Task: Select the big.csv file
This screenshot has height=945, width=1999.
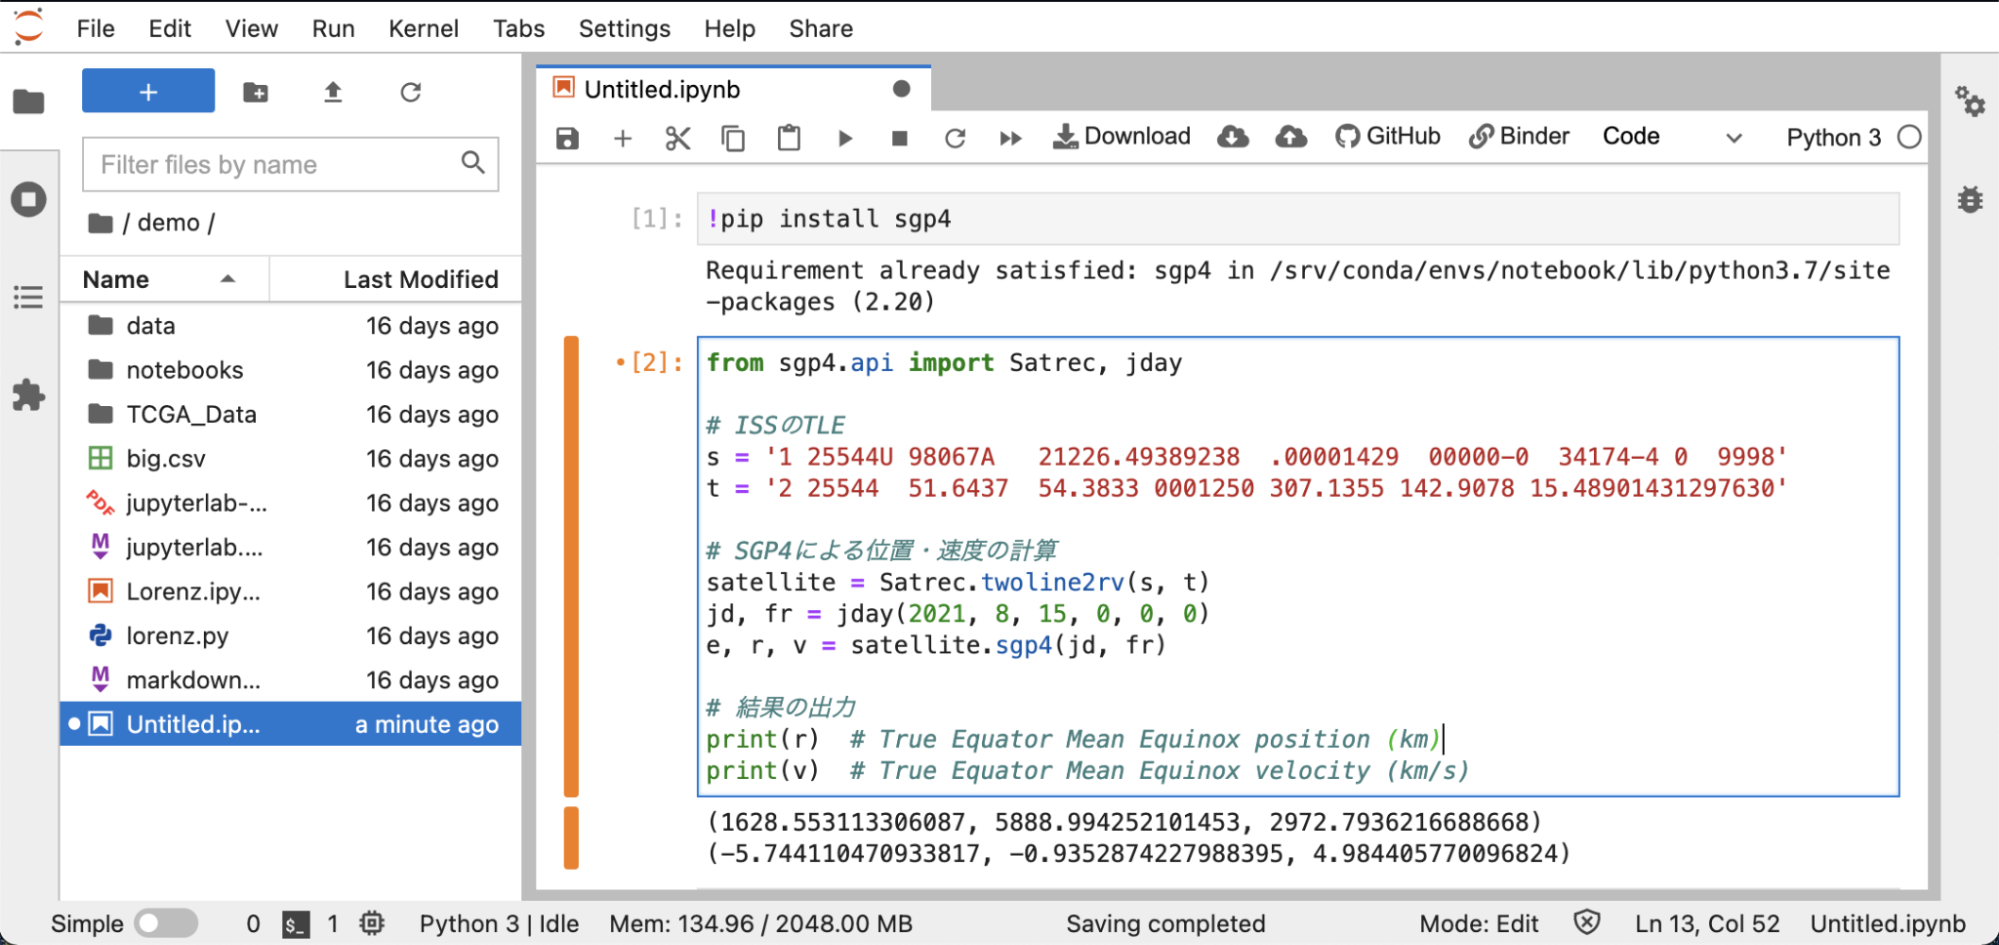Action: coord(290,458)
